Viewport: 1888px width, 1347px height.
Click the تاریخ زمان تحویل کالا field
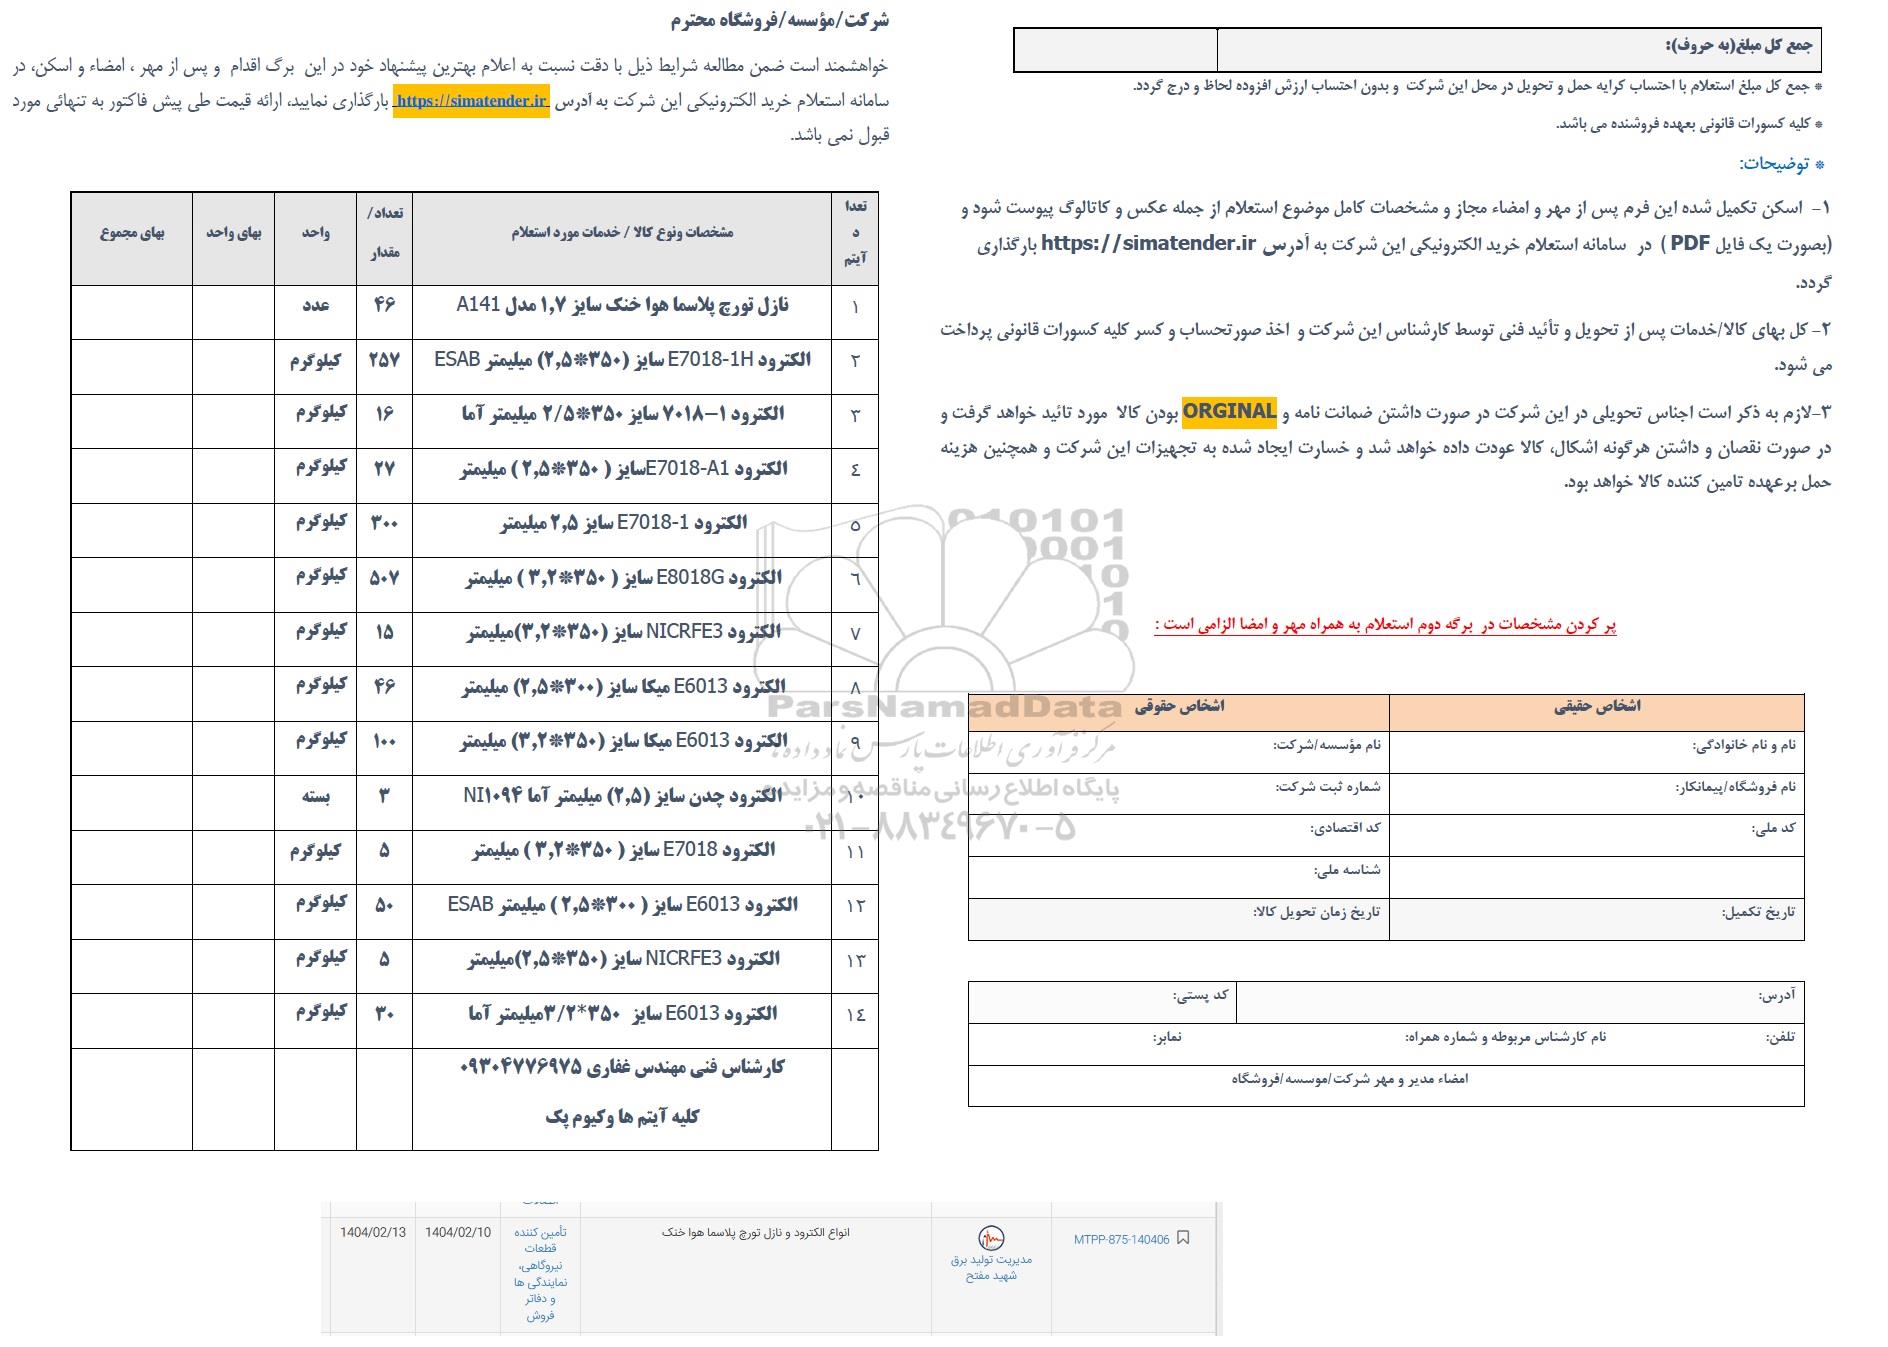[1178, 918]
